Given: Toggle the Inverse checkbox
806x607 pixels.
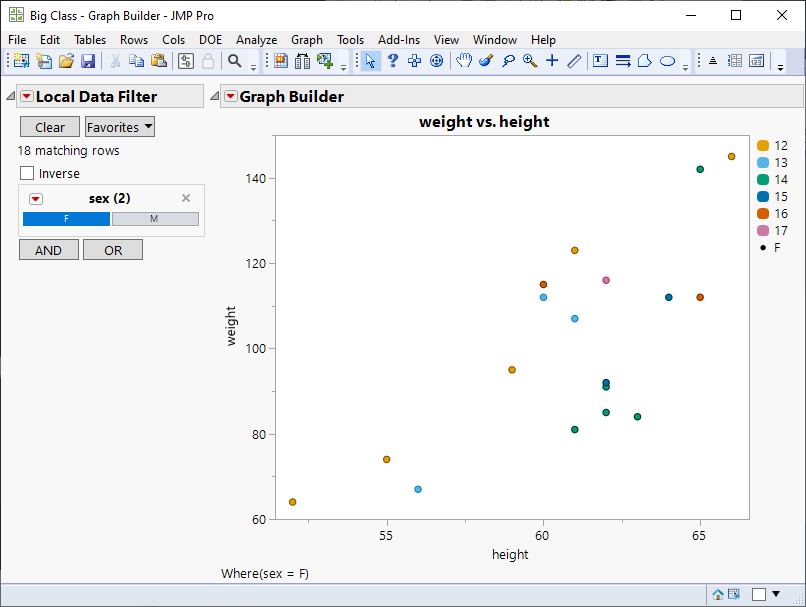Looking at the screenshot, I should [27, 173].
